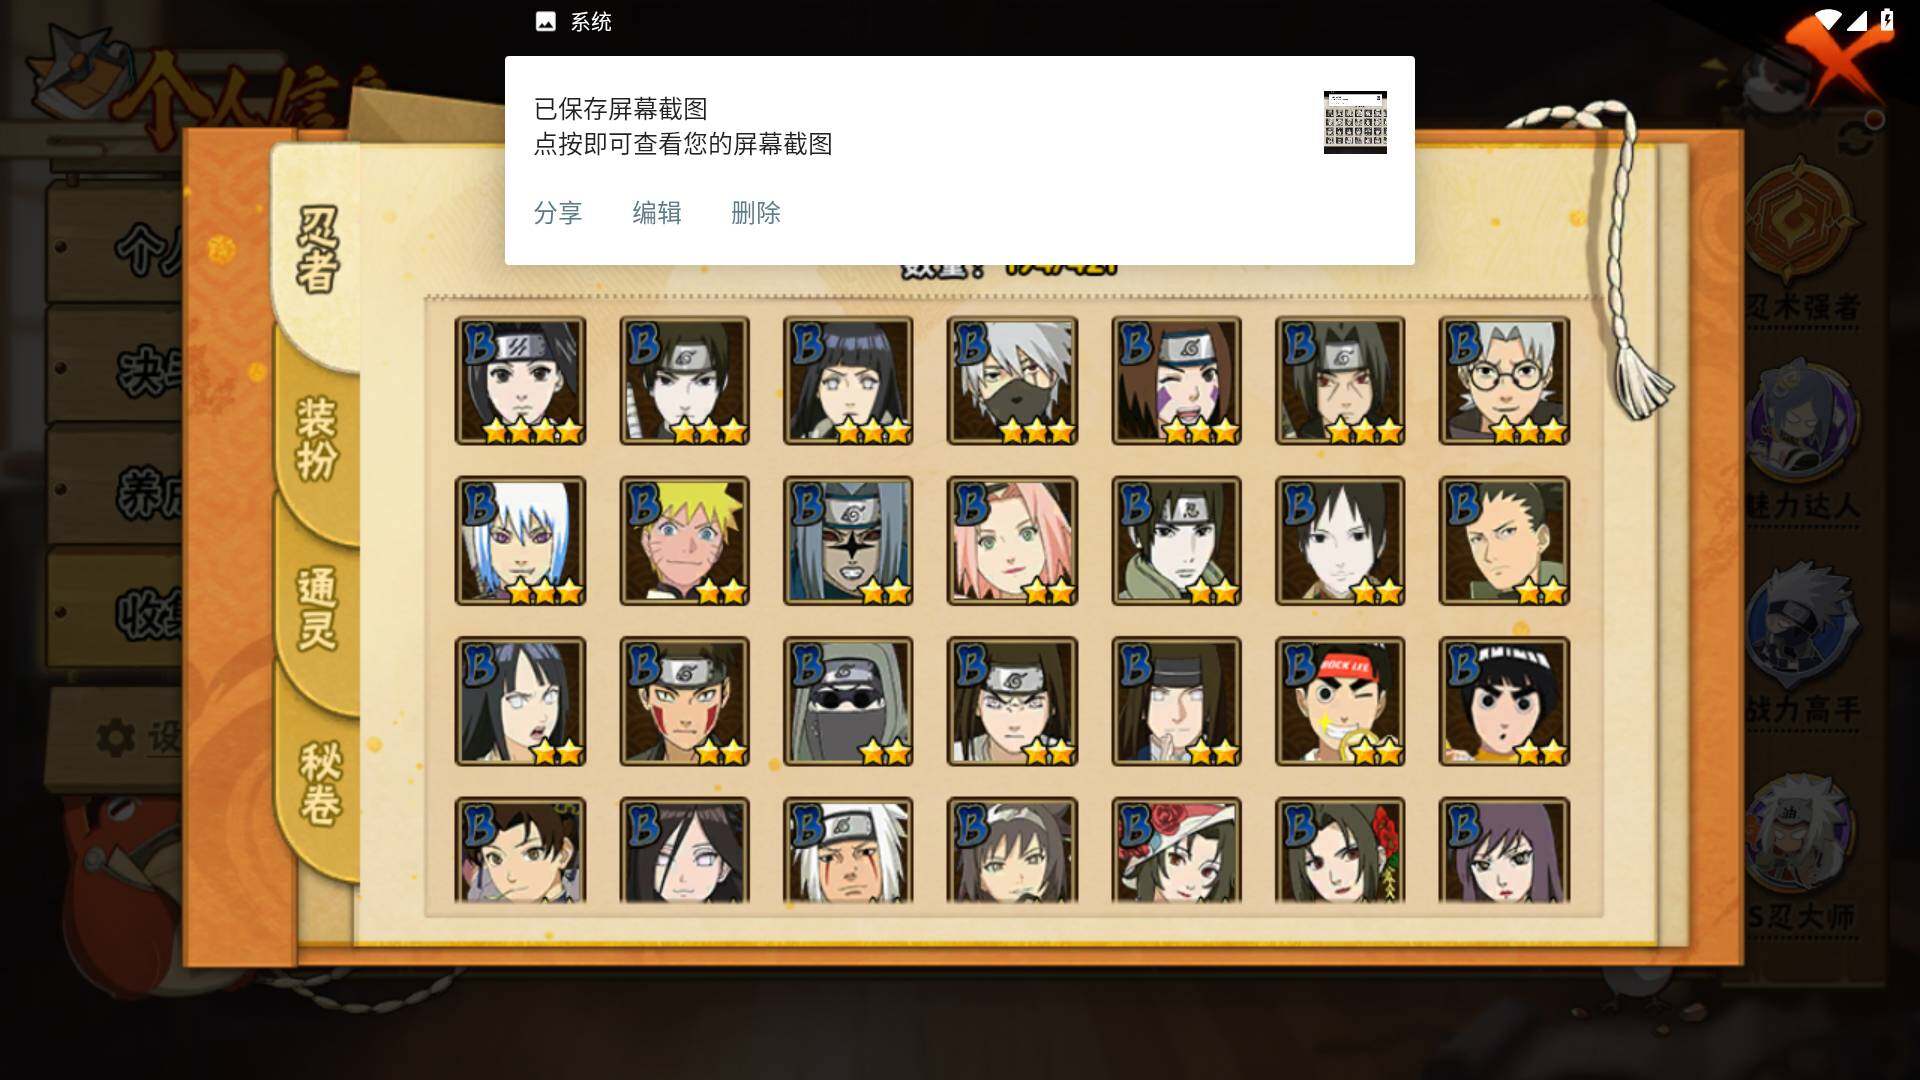Select the red face-paint Kiba portrait
The image size is (1920, 1080).
click(684, 701)
